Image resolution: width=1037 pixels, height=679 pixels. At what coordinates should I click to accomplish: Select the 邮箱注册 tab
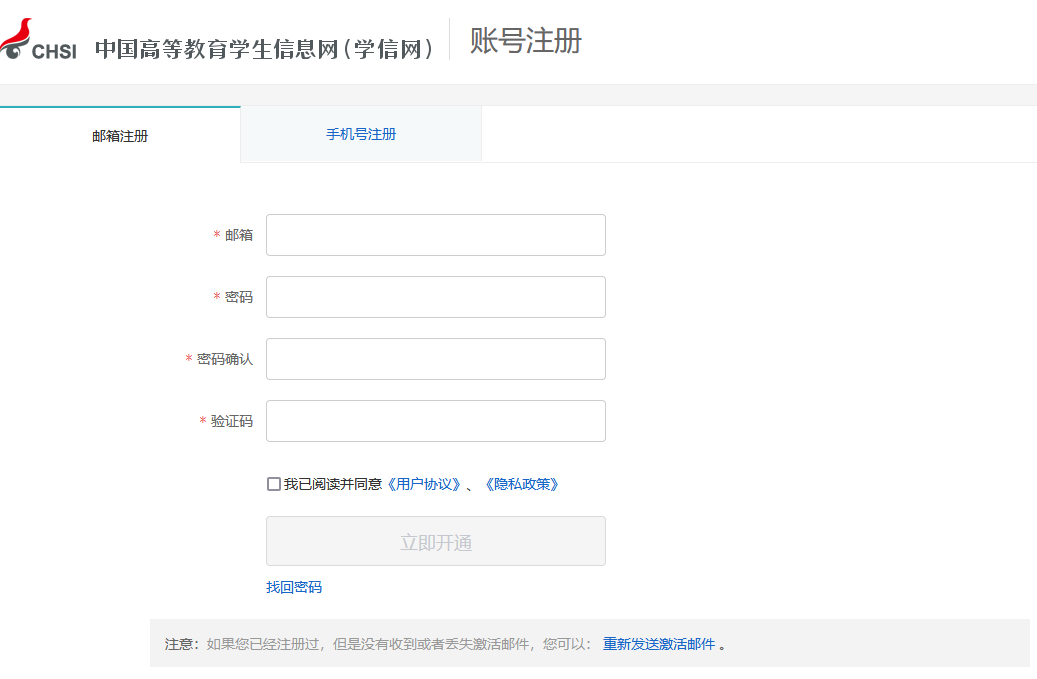120,135
